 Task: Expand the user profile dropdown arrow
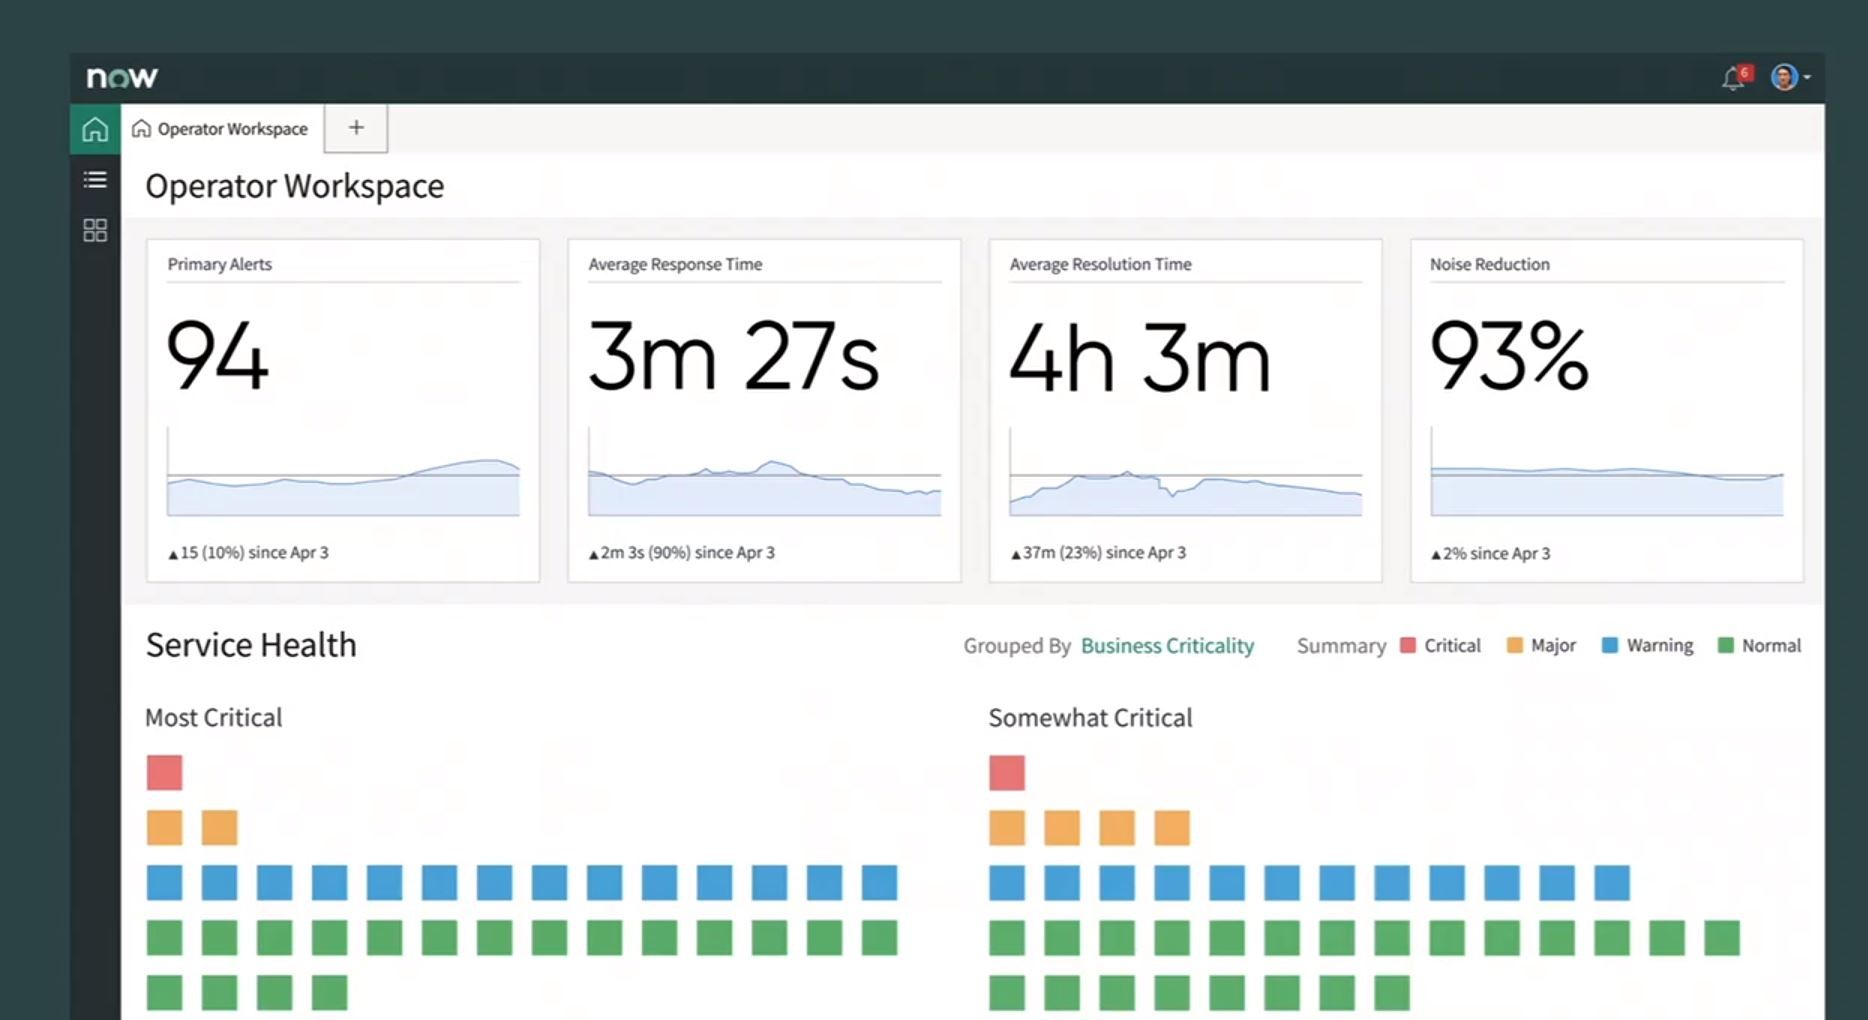click(1807, 78)
